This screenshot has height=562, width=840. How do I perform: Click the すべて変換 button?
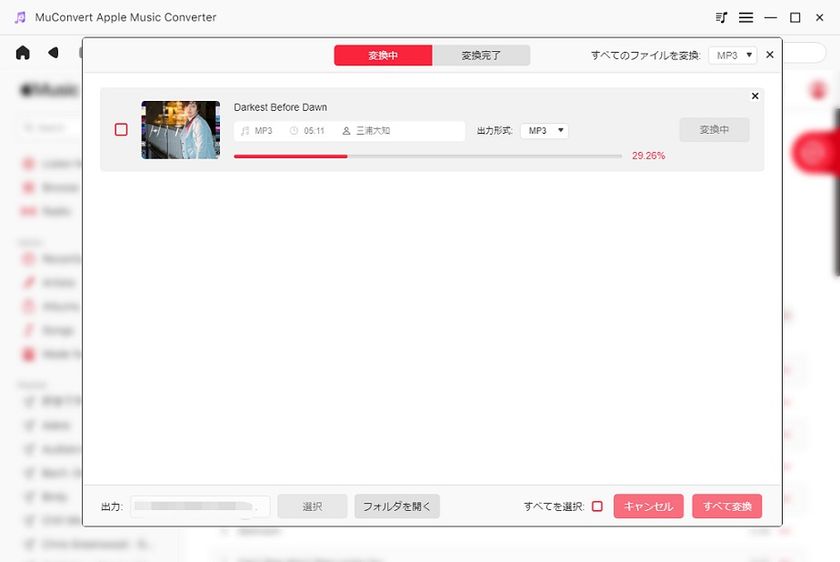727,506
